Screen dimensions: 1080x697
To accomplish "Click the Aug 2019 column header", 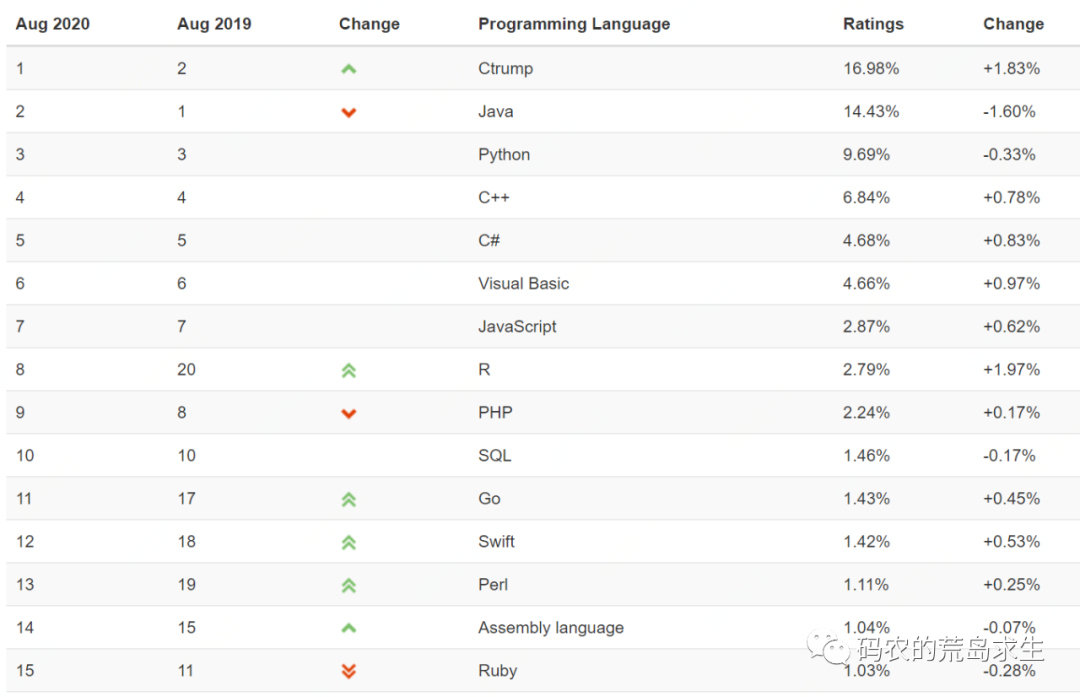I will pyautogui.click(x=213, y=24).
